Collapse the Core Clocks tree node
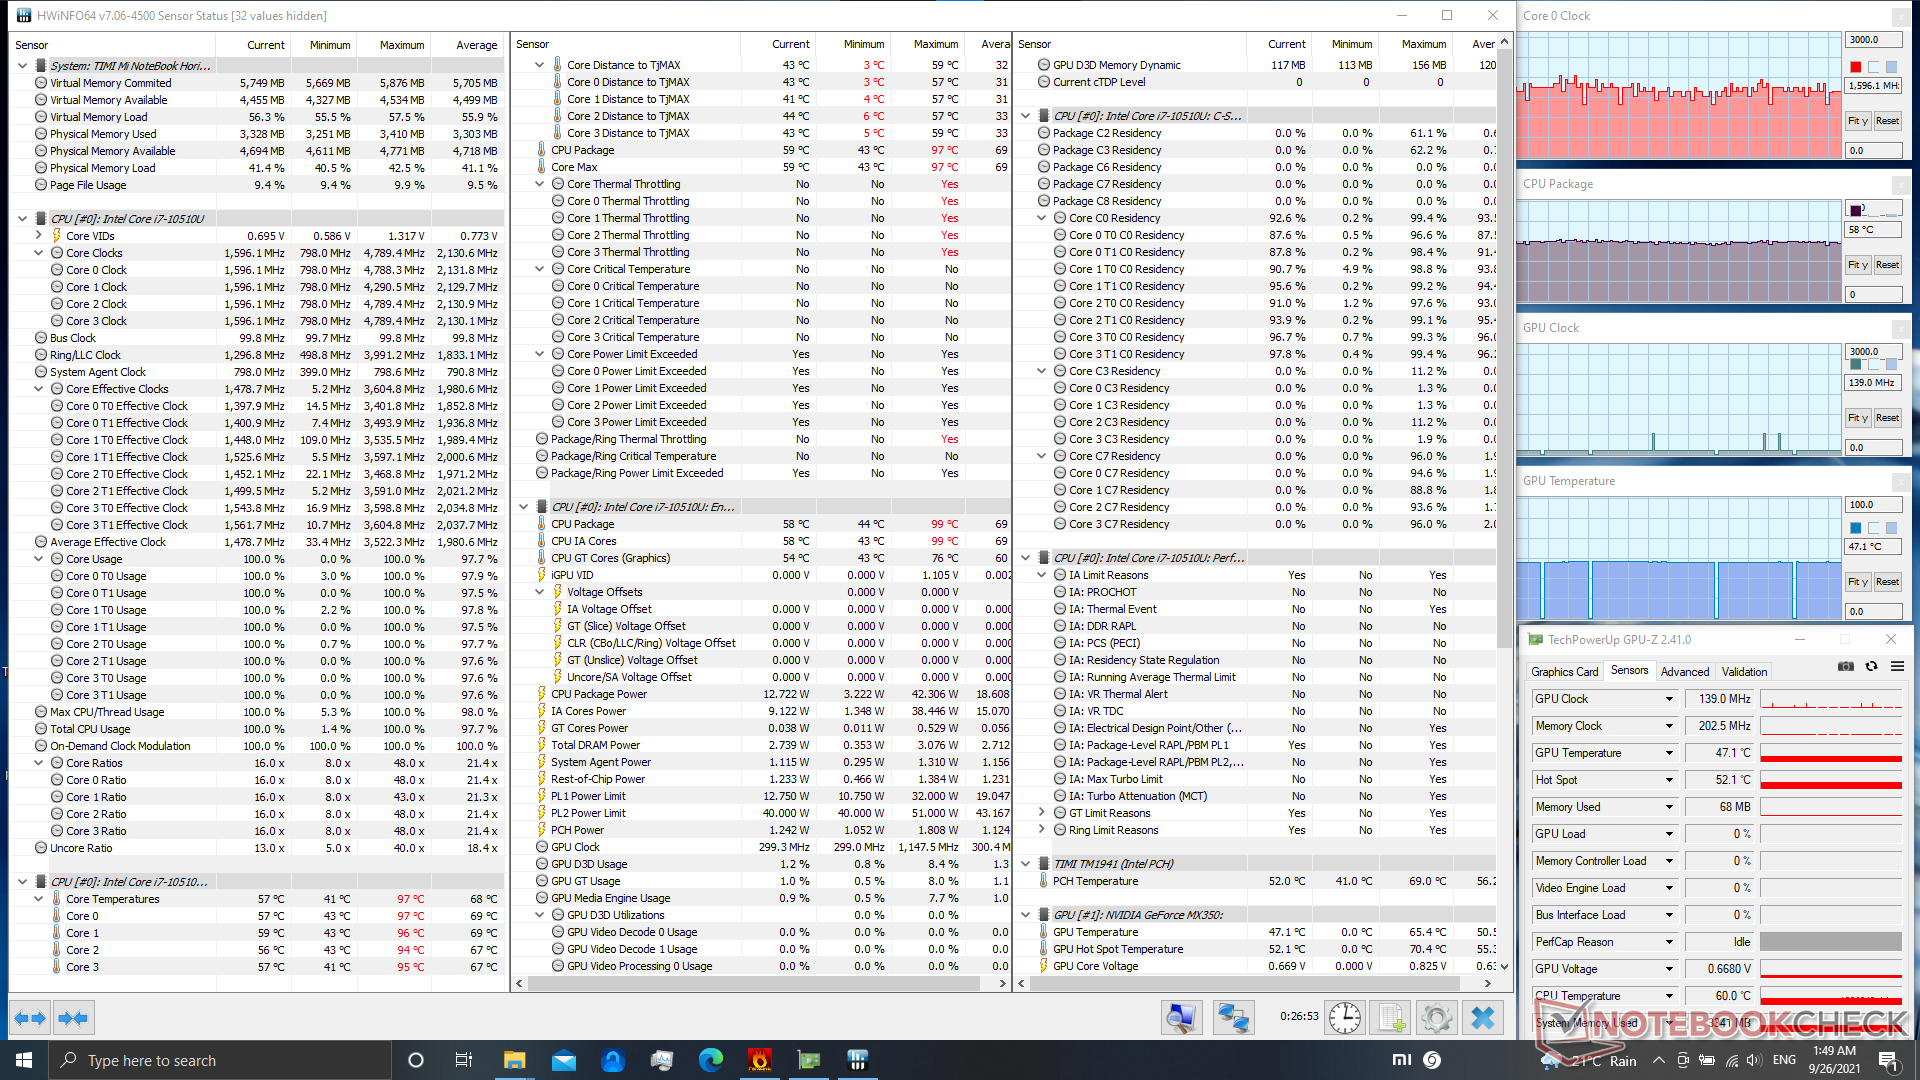The height and width of the screenshot is (1080, 1920). (x=39, y=253)
